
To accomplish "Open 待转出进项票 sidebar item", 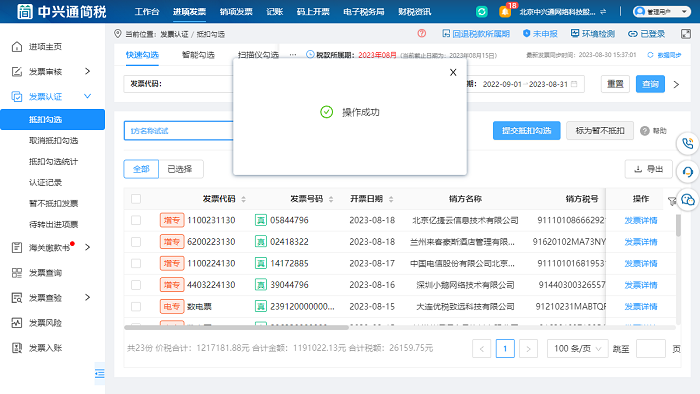I will click(53, 224).
